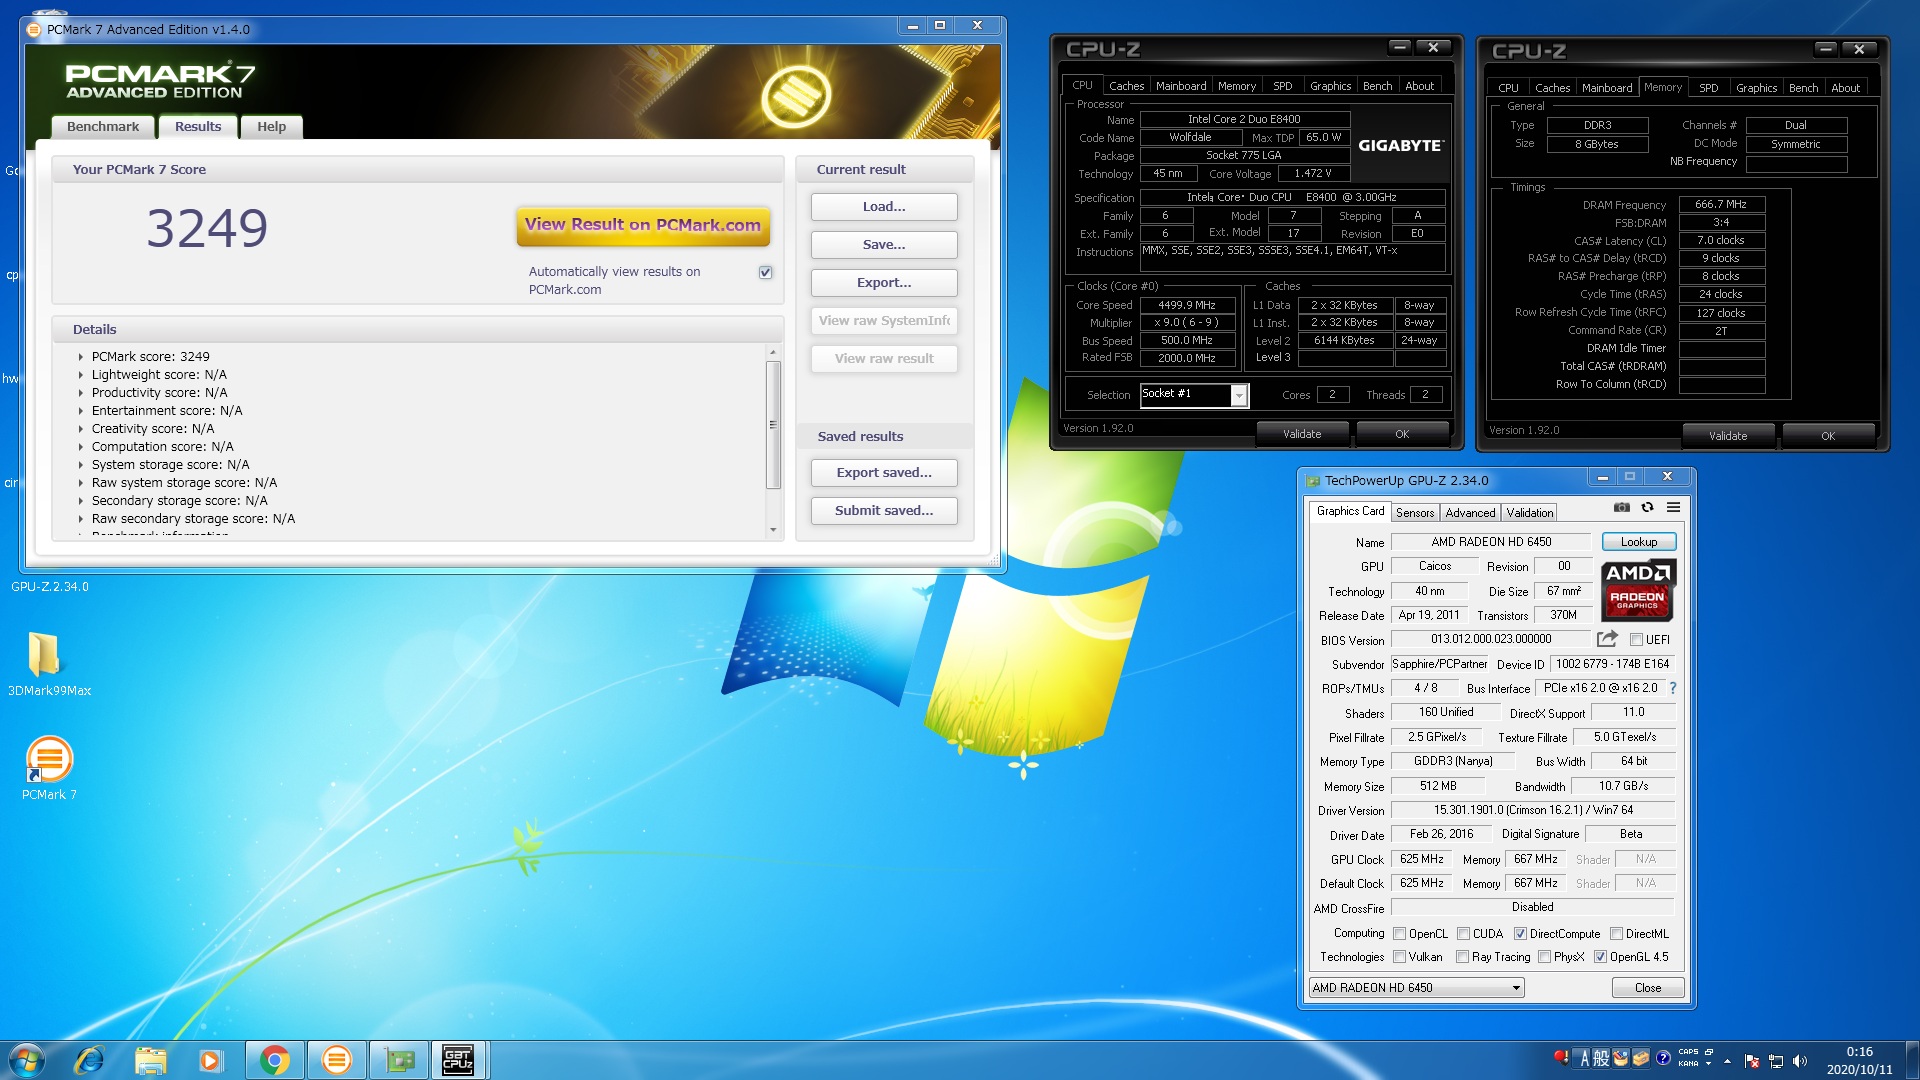This screenshot has height=1080, width=1920.
Task: Click the PCMark 7 title bar icon
Action: click(x=34, y=29)
